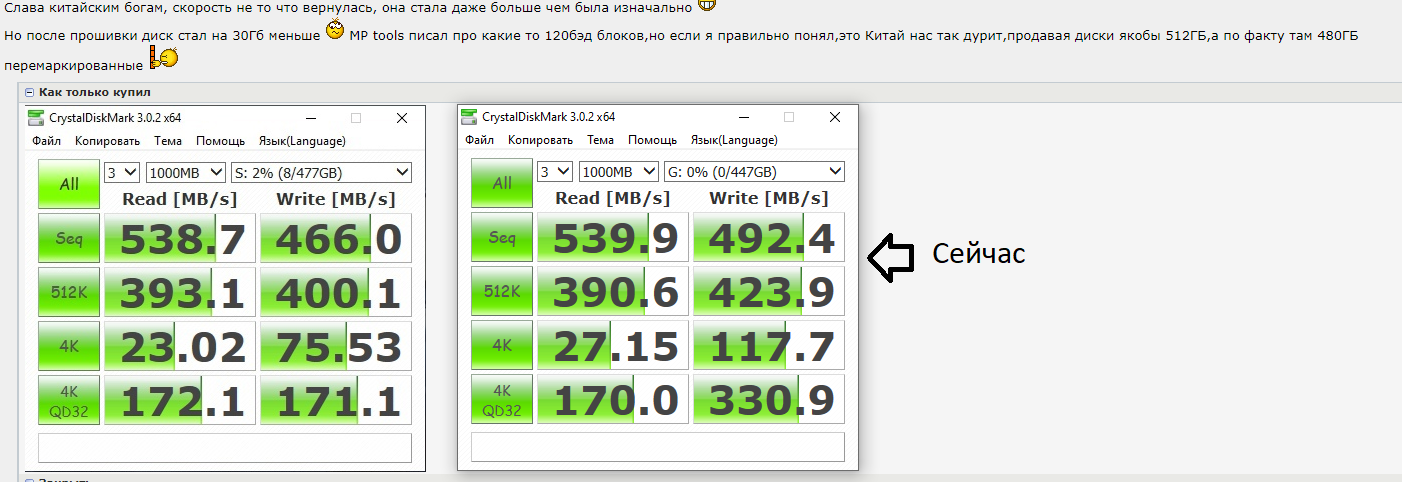Image resolution: width=1402 pixels, height=482 pixels.
Task: Open 1000MB size dropdown in left window
Action: (x=185, y=172)
